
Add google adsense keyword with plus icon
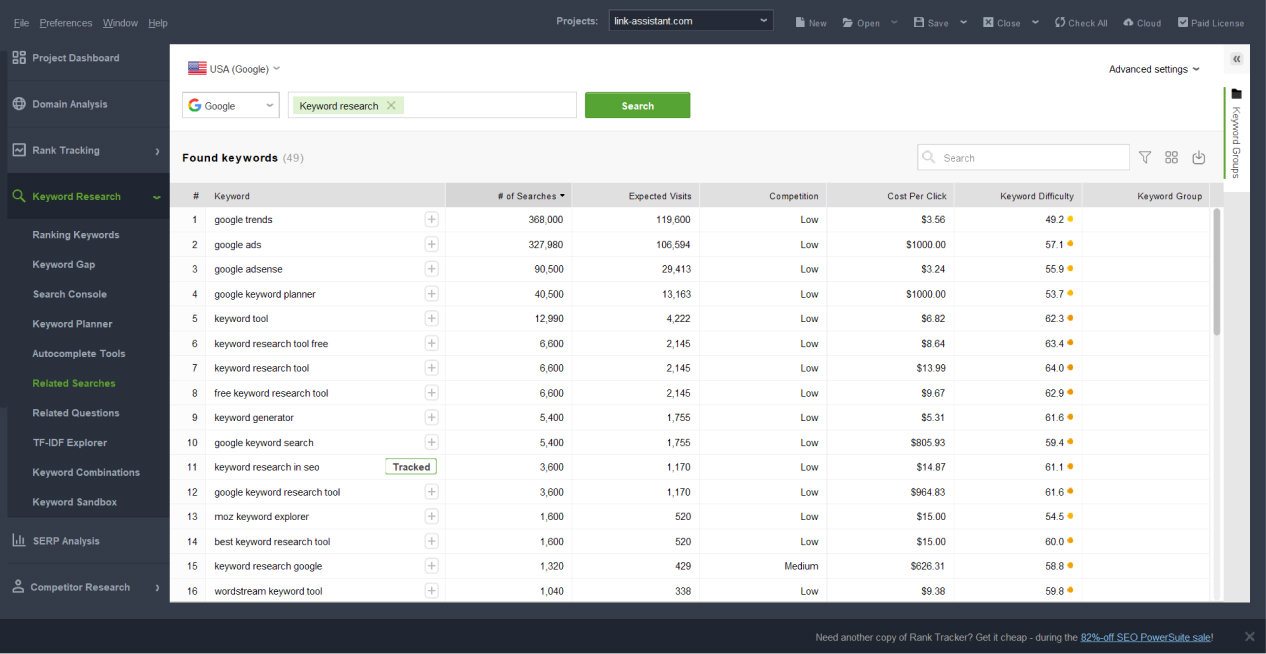(x=431, y=269)
